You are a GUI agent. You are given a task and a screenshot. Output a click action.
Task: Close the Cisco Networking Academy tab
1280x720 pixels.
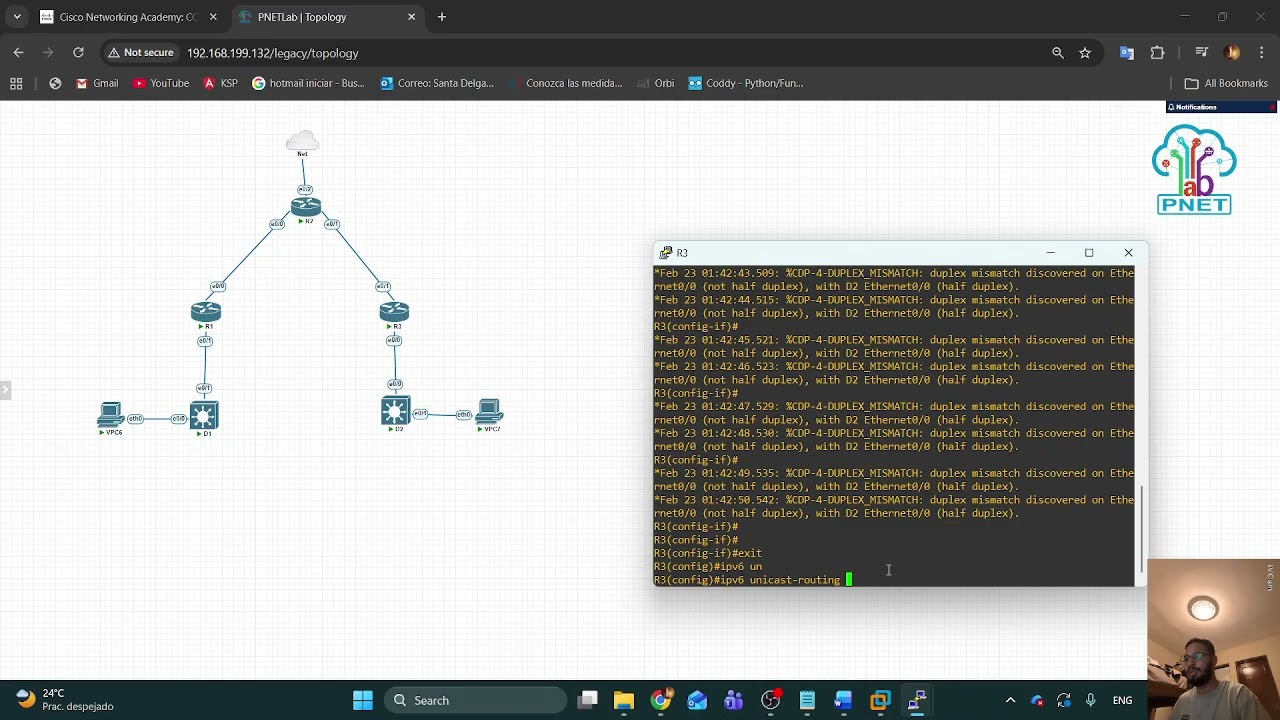click(x=213, y=17)
